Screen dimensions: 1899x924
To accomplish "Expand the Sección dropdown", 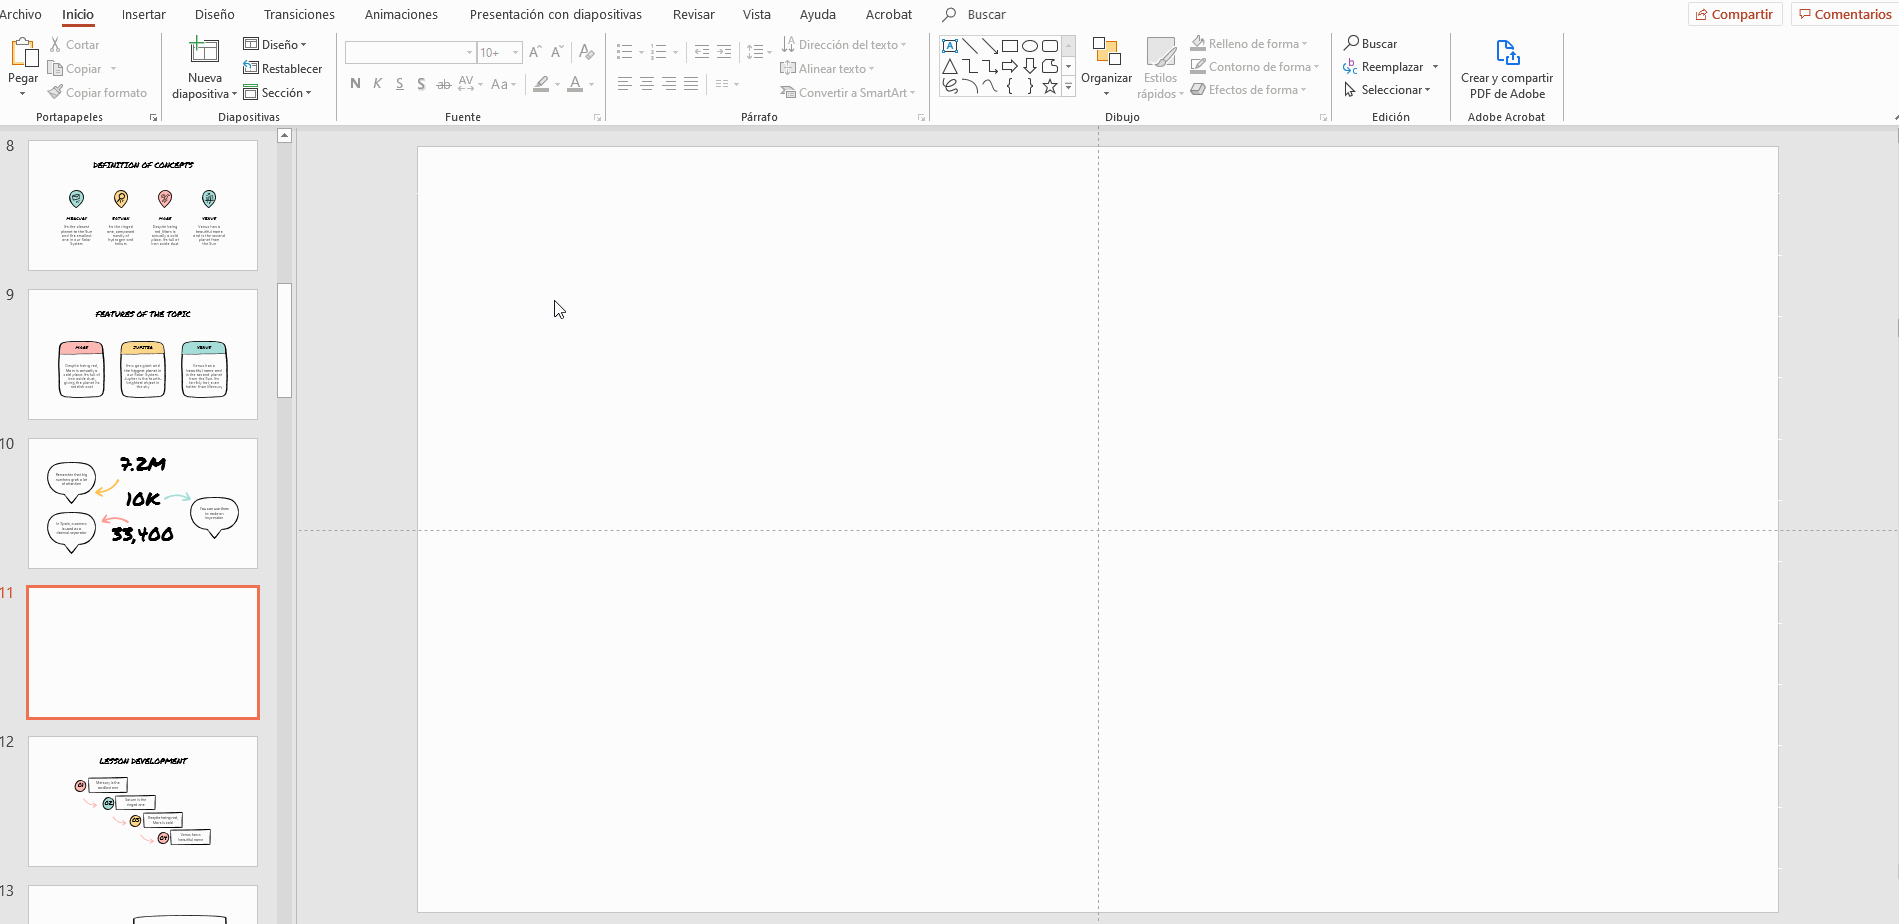I will (277, 93).
